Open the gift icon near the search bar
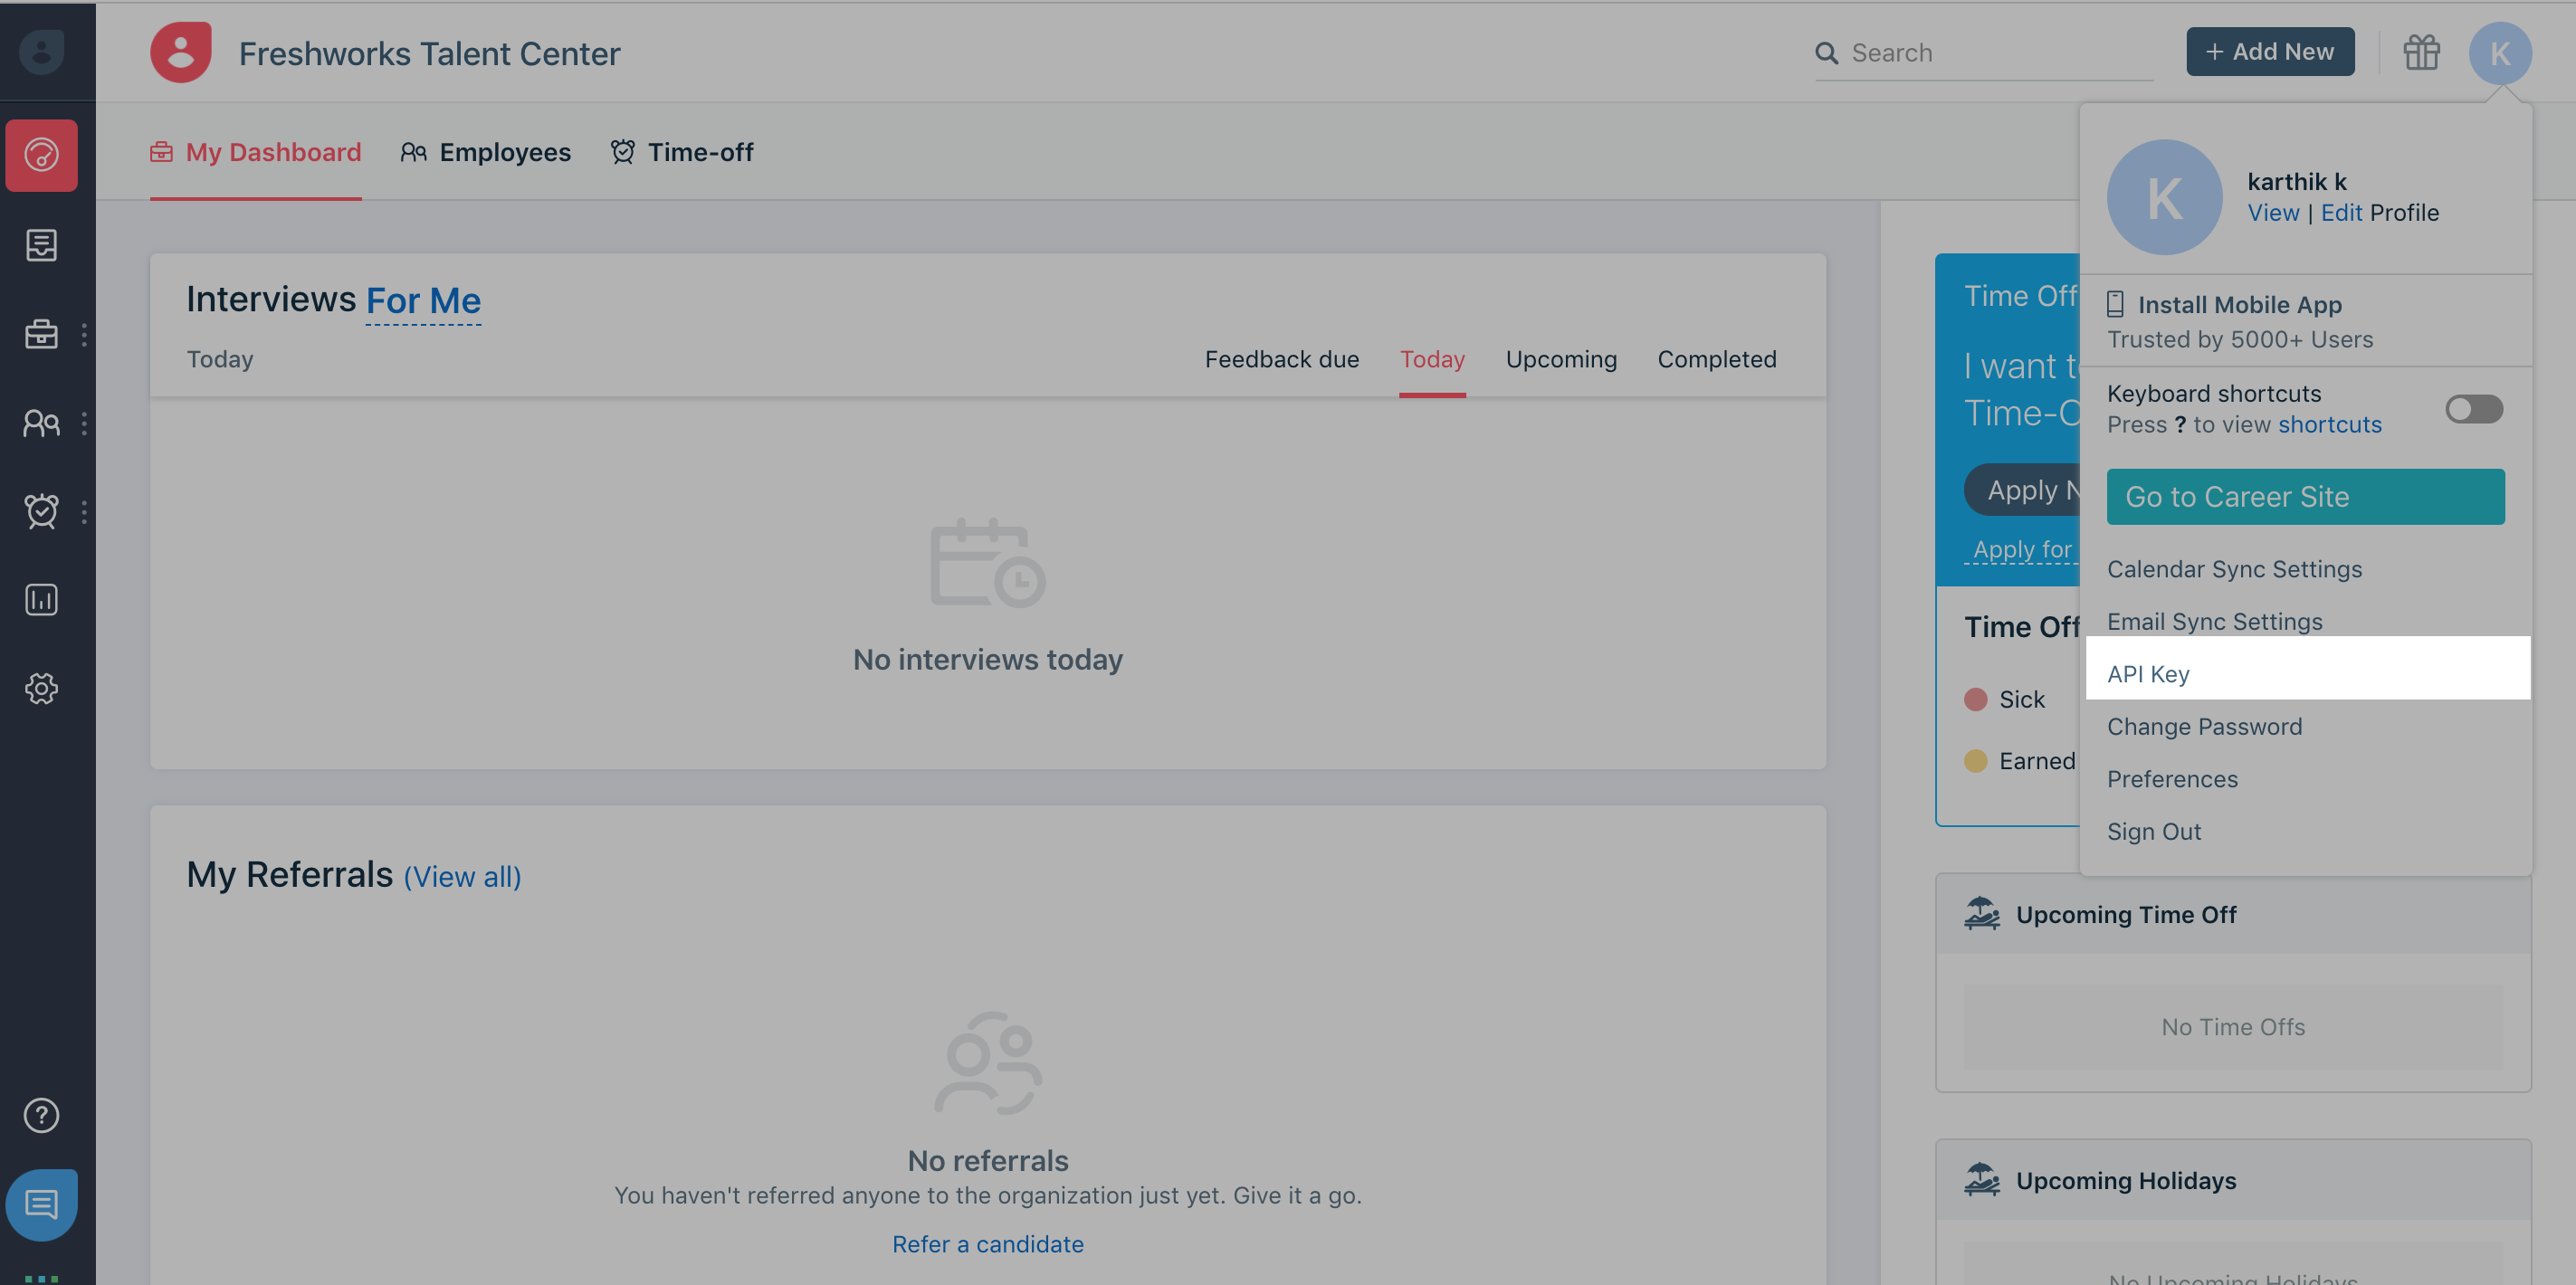 (x=2421, y=52)
